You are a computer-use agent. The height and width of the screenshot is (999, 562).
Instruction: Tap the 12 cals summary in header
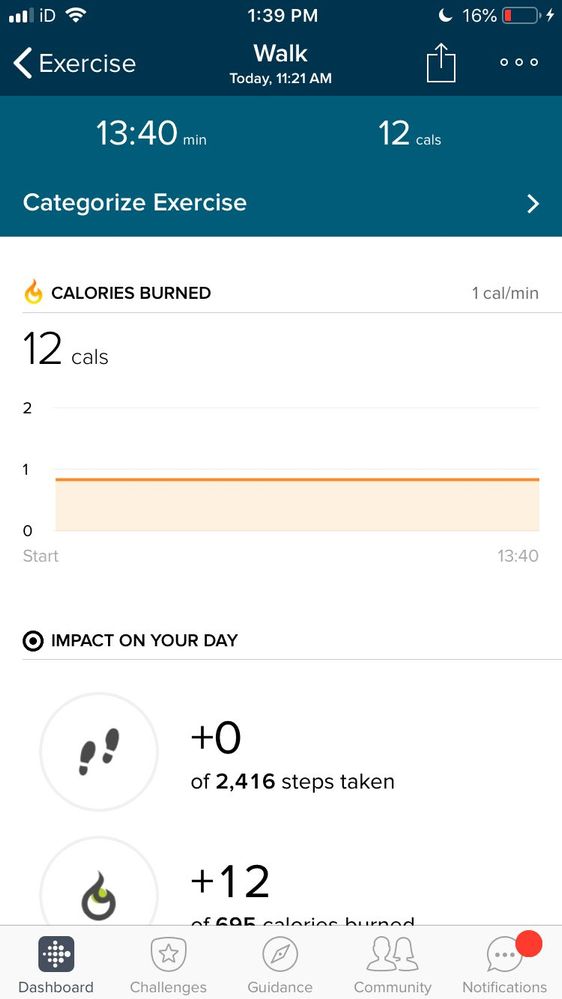(x=409, y=134)
